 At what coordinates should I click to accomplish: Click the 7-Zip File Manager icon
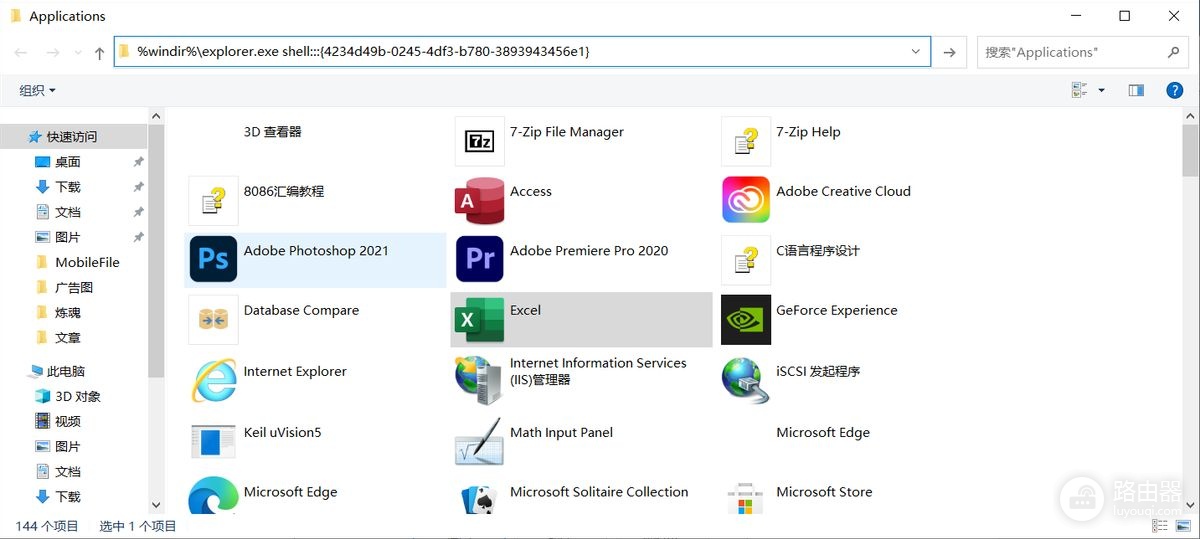tap(480, 141)
